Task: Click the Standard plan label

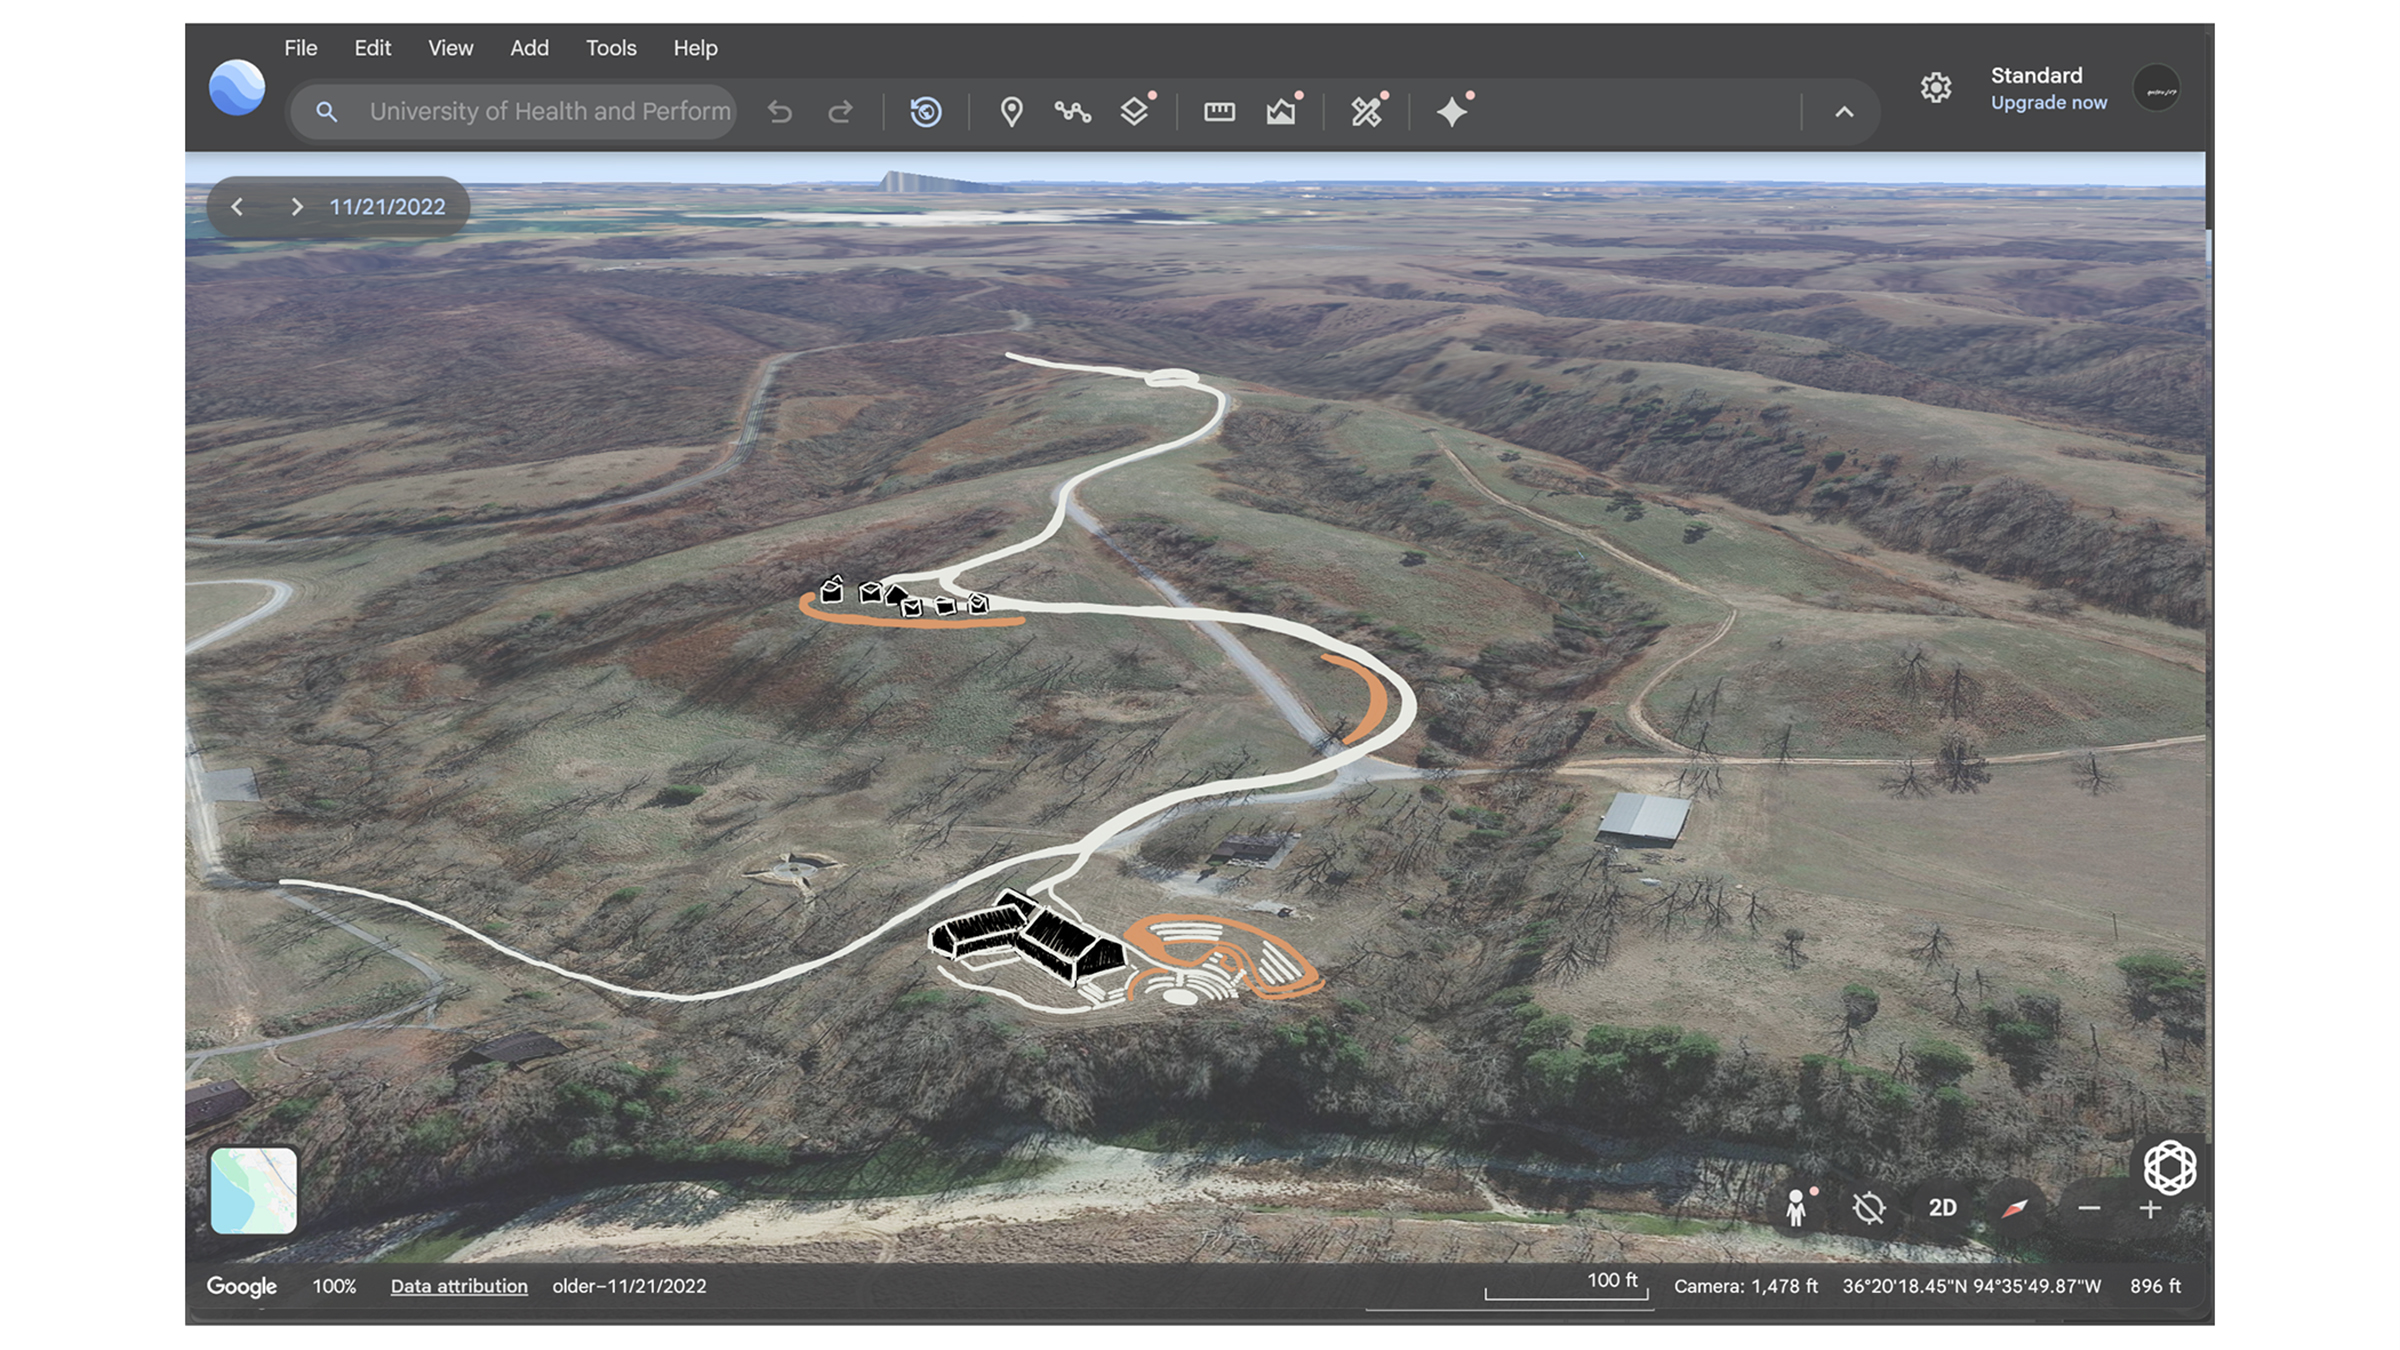Action: pyautogui.click(x=2036, y=76)
